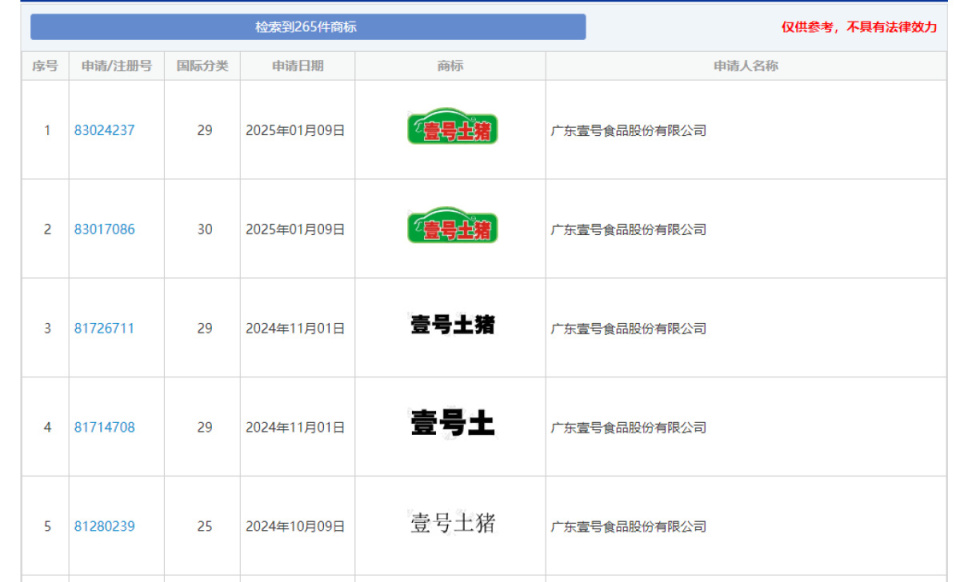This screenshot has width=960, height=582.
Task: Open application number 81280239
Action: point(104,527)
